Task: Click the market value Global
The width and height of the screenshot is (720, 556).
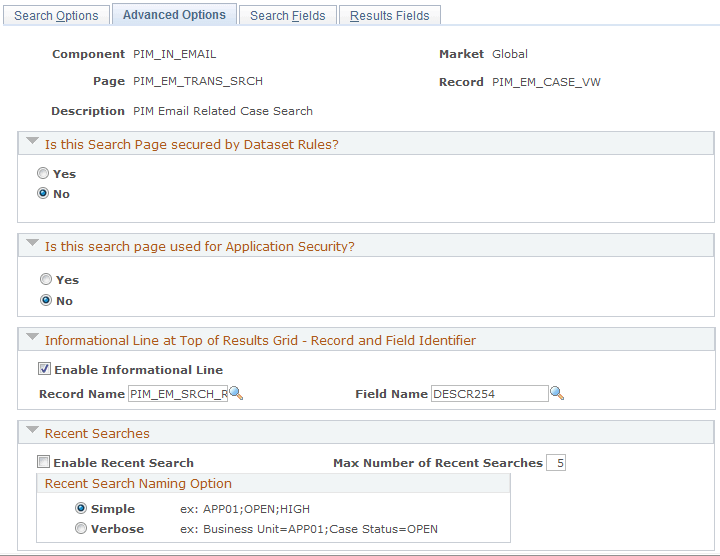Action: coord(510,54)
